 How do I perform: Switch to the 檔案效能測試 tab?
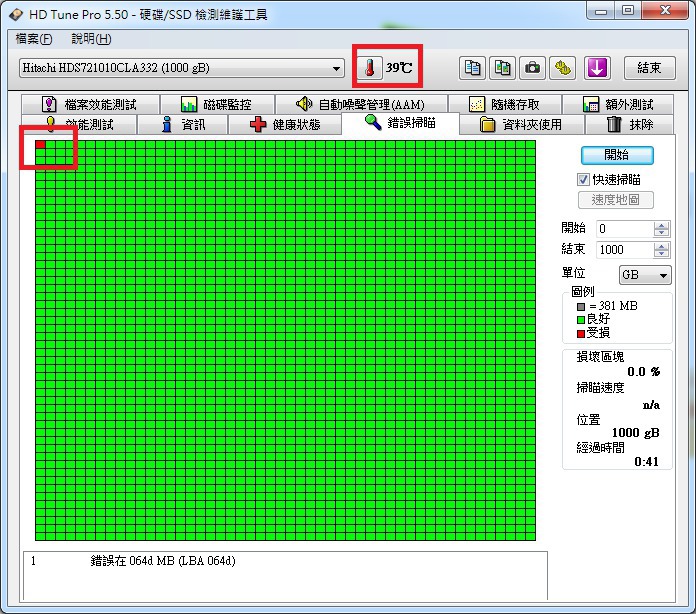coord(90,104)
